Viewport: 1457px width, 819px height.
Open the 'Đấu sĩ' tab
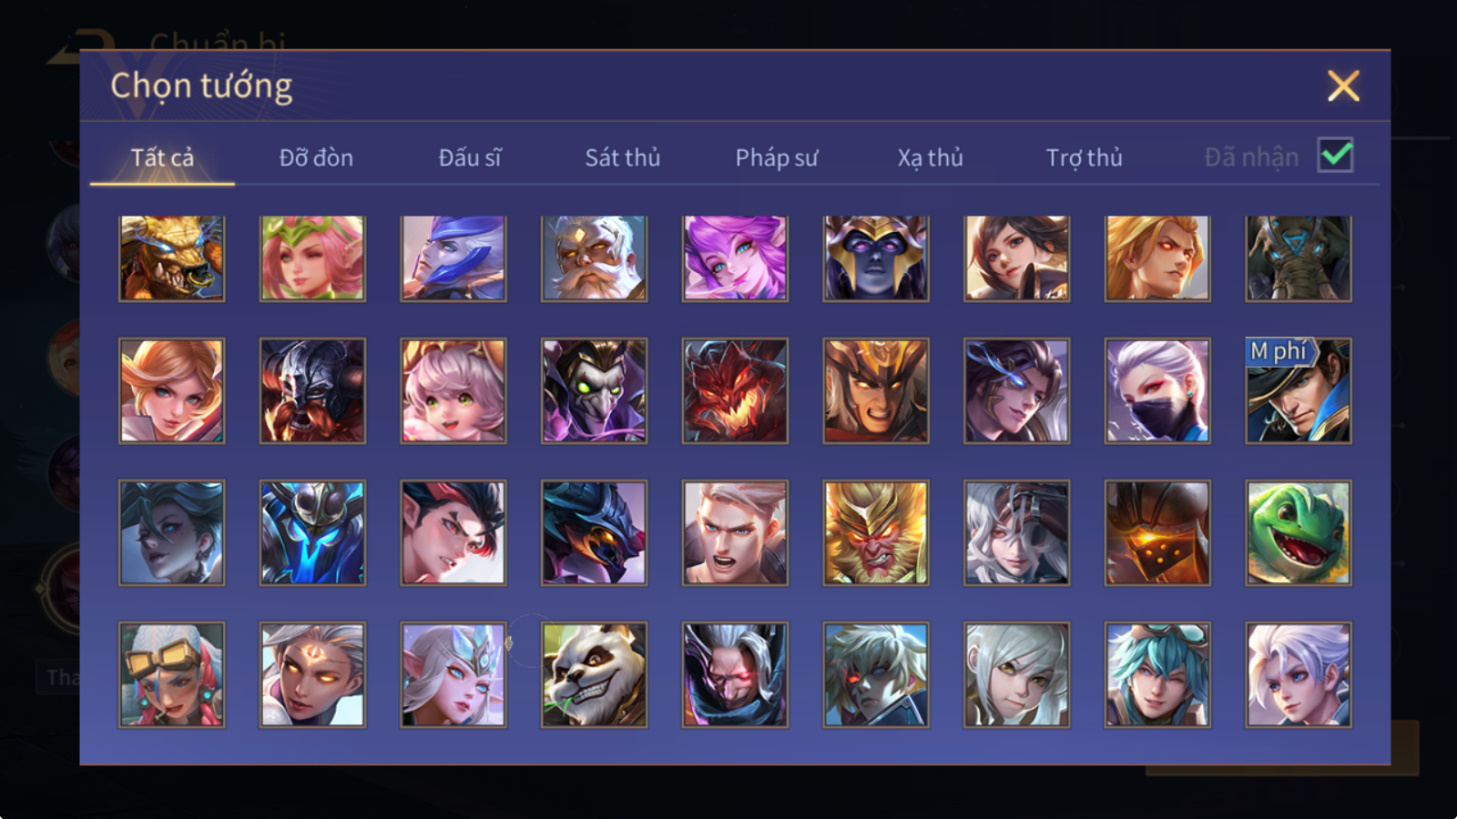[470, 158]
